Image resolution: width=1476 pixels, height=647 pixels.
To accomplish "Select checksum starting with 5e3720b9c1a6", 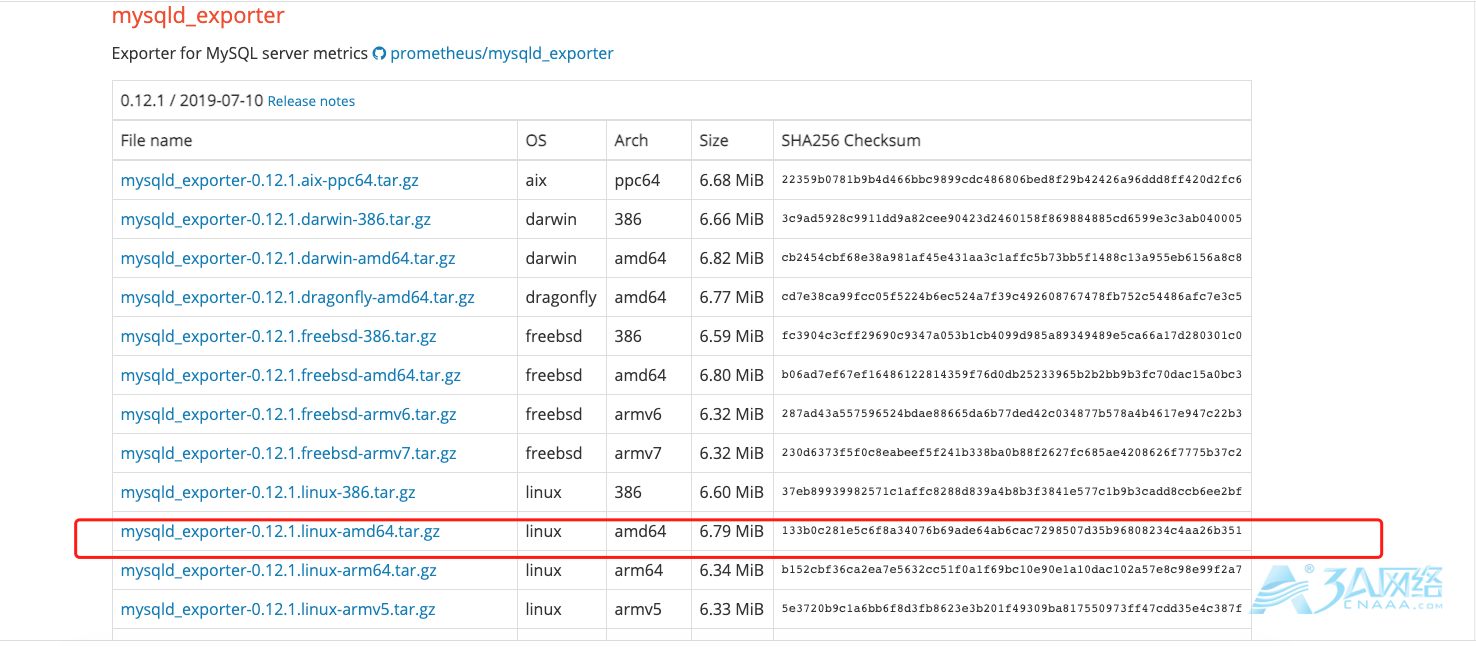I will click(x=1011, y=609).
